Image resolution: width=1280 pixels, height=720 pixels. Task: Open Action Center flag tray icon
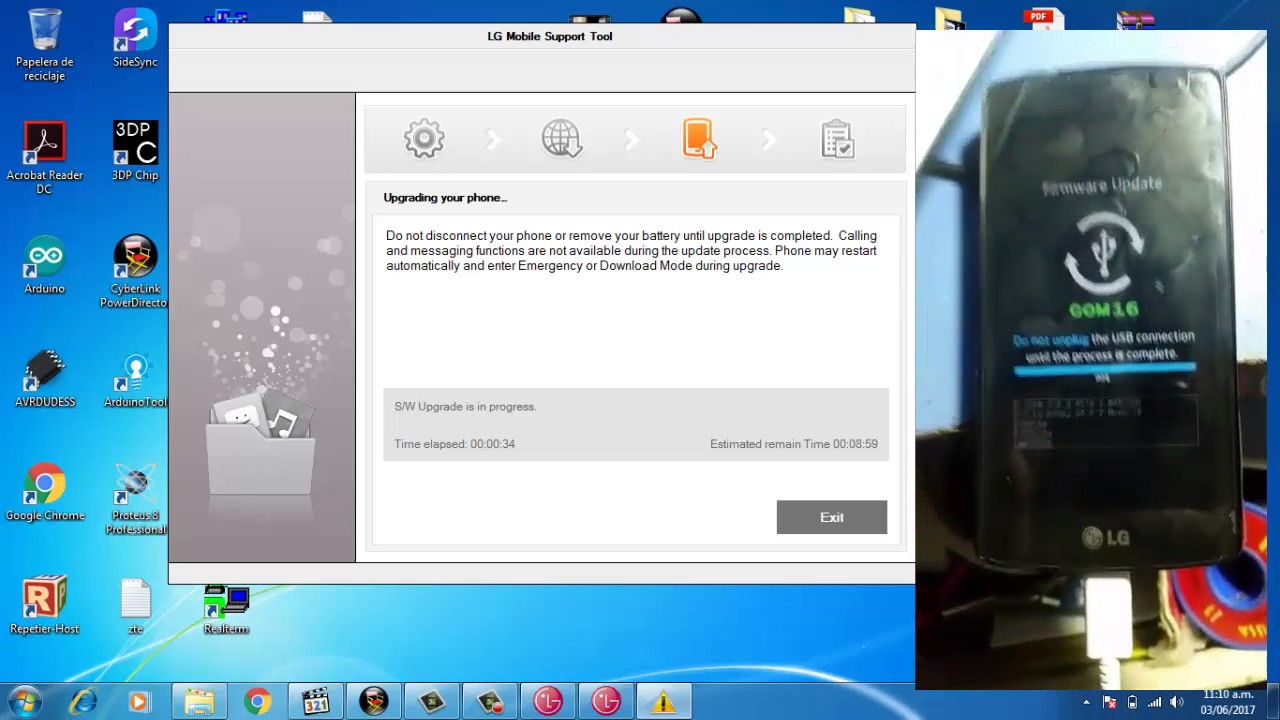pos(1109,702)
